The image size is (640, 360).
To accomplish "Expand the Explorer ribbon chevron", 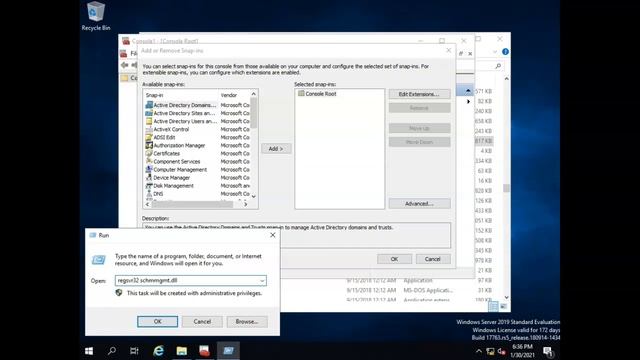I will [x=495, y=52].
